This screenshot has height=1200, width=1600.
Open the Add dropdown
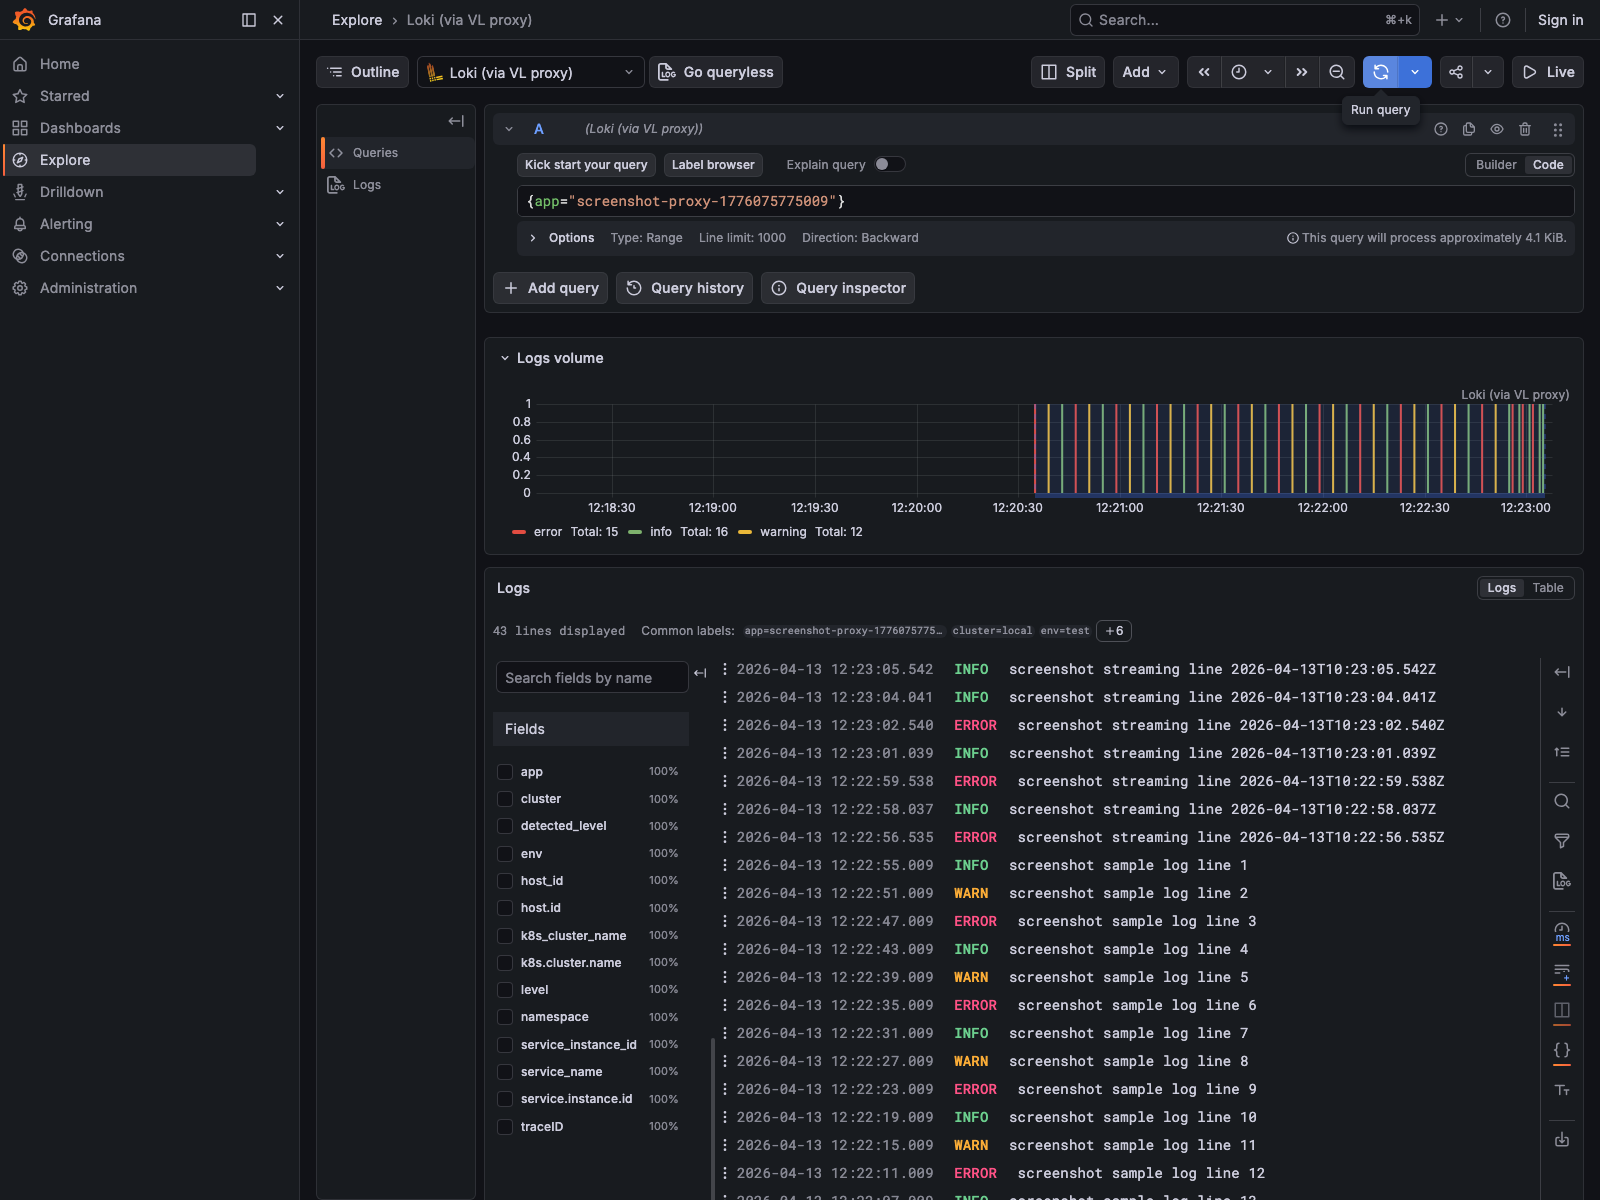[x=1145, y=72]
